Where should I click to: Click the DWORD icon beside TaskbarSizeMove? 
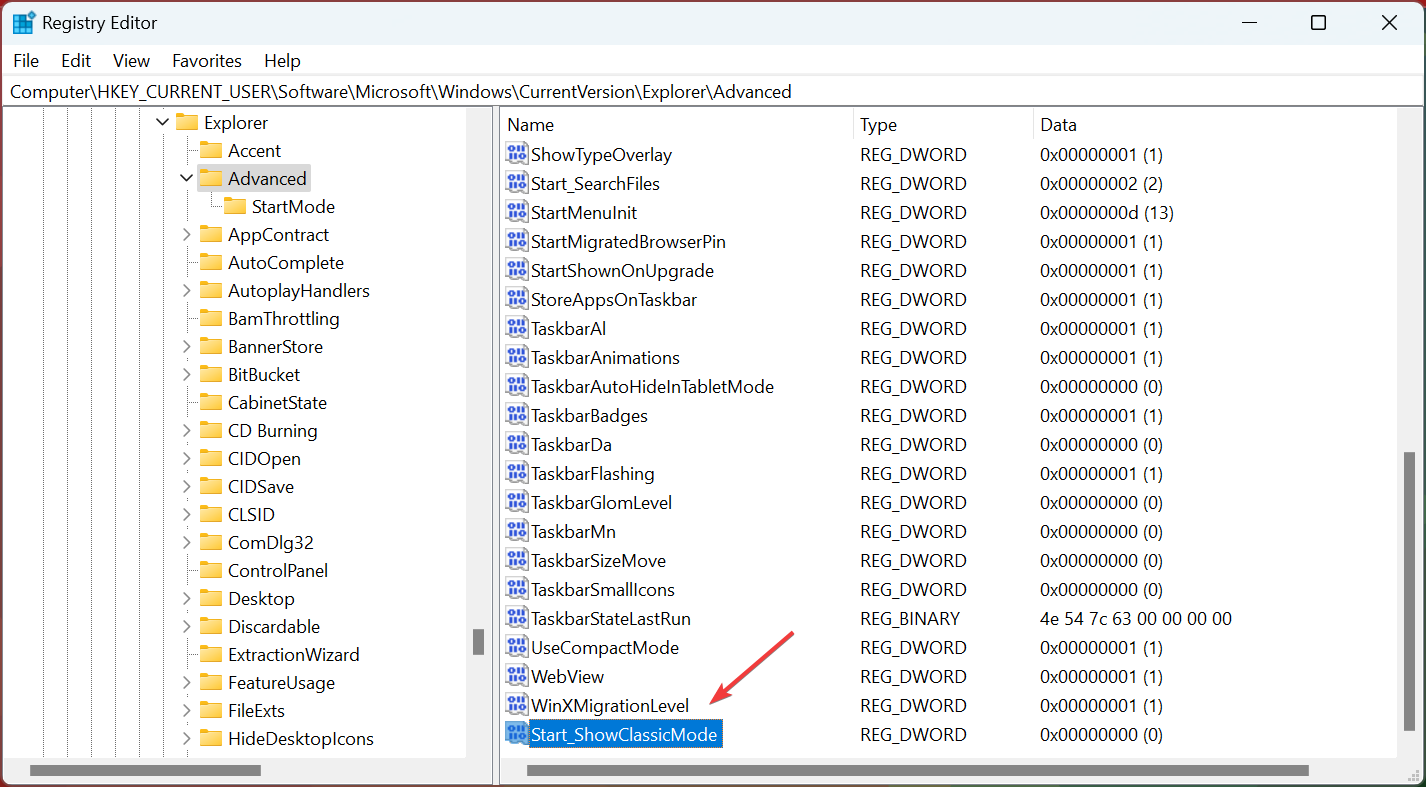tap(516, 560)
